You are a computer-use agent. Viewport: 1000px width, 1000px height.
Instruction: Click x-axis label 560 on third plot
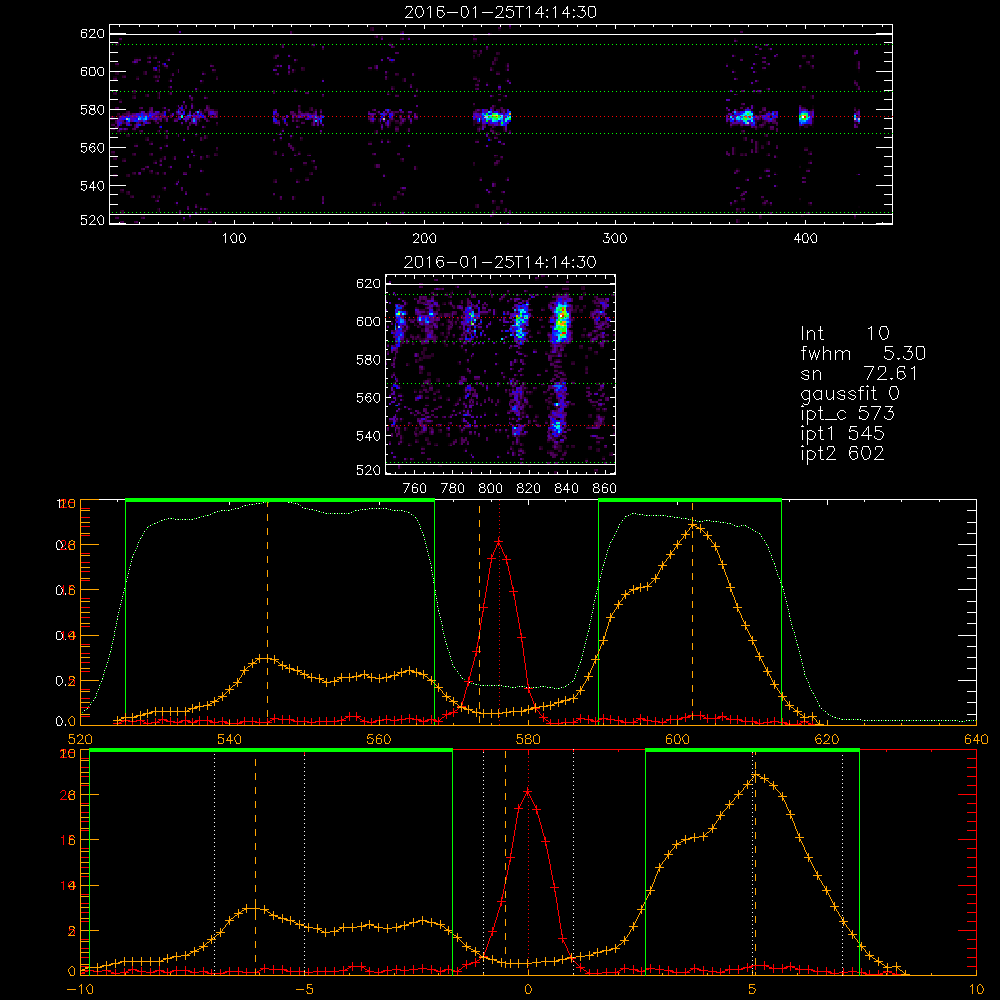(x=379, y=739)
